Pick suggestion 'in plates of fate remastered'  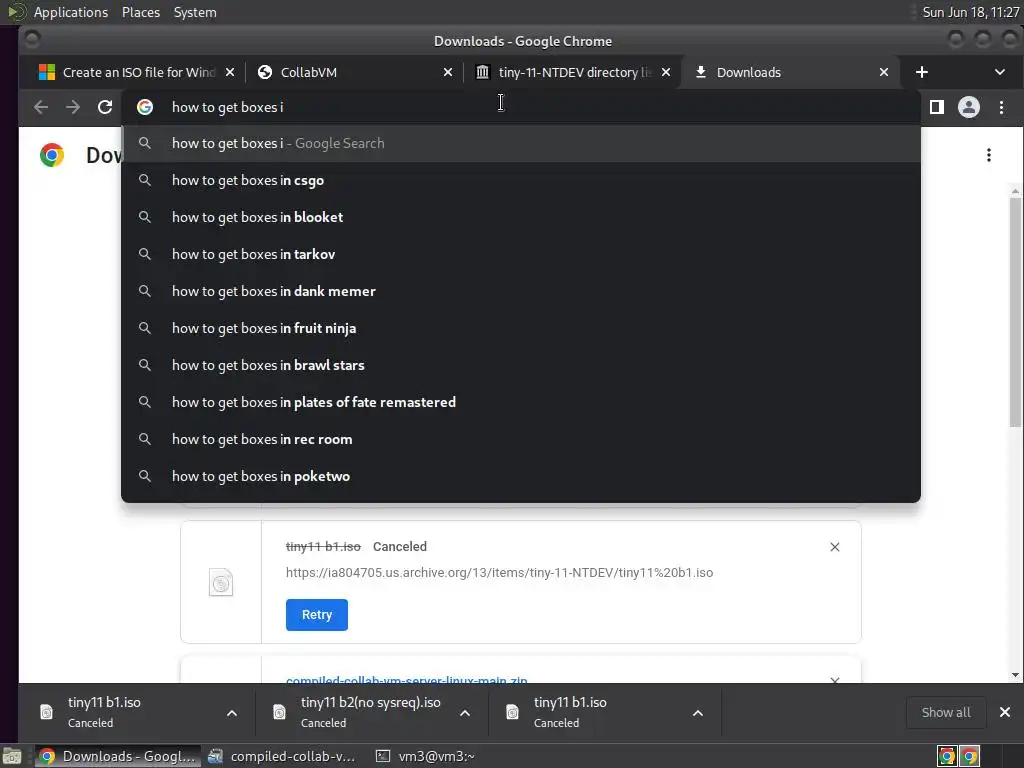click(x=520, y=402)
